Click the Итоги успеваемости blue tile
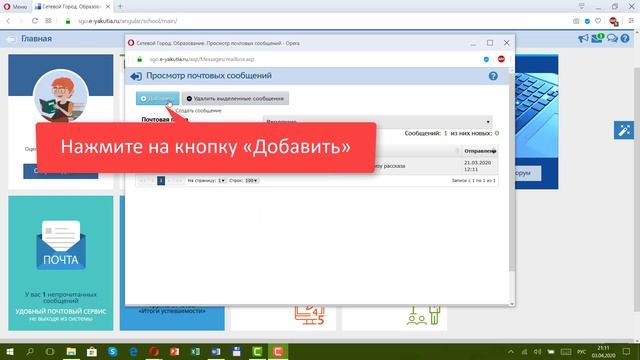The height and width of the screenshot is (360, 640). (x=172, y=318)
